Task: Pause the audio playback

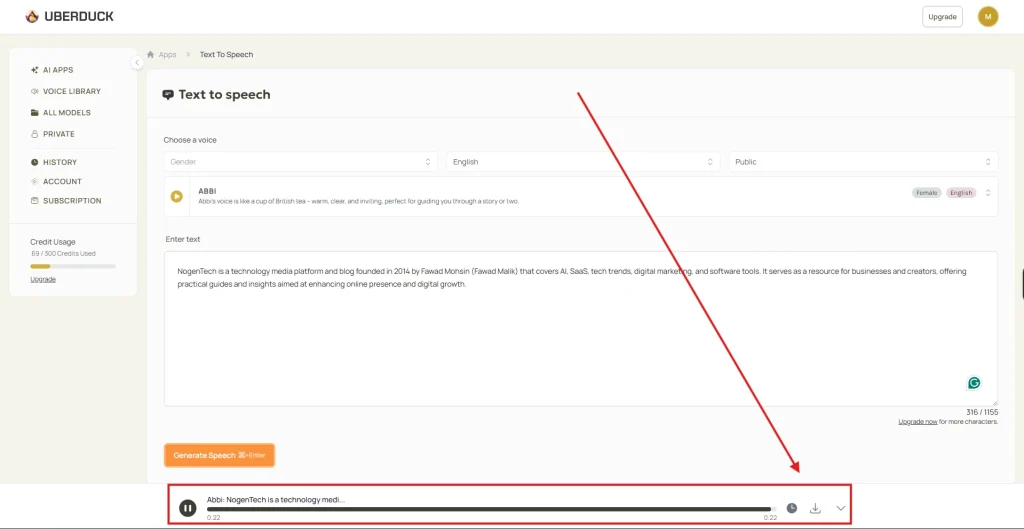Action: click(x=187, y=508)
